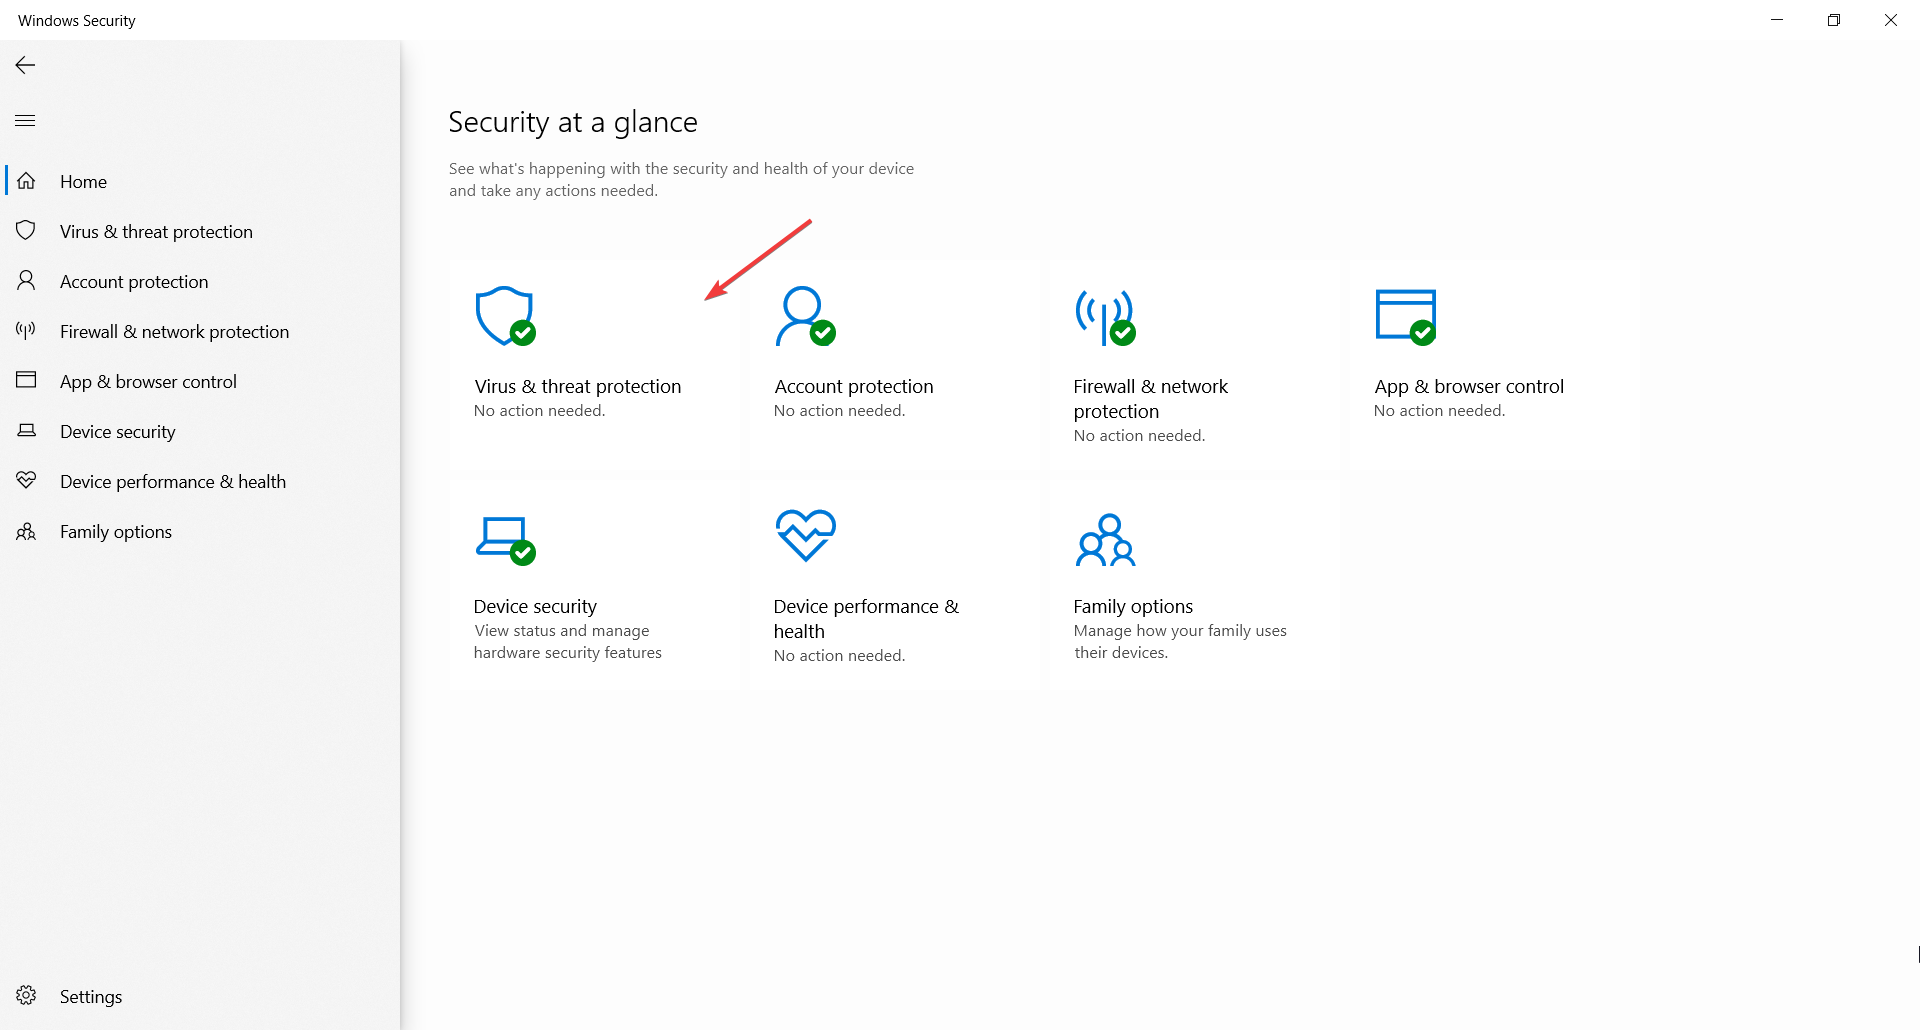Open the Device performance heart tile icon
This screenshot has width=1920, height=1030.
805,535
